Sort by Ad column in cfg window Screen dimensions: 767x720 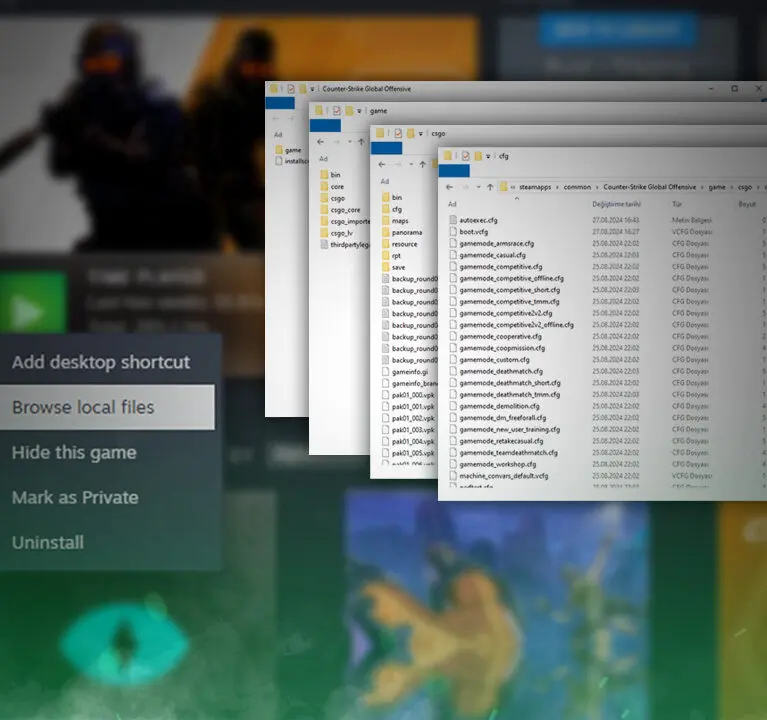point(451,204)
